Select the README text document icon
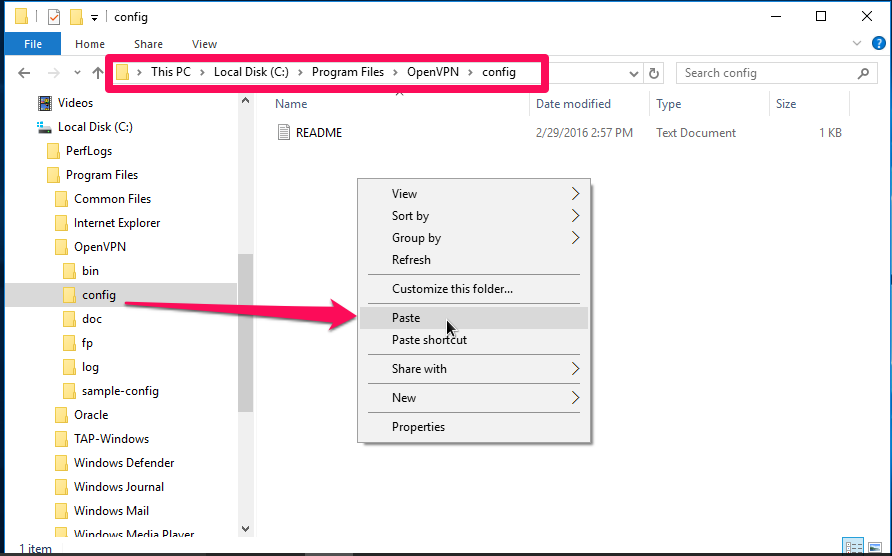Image resolution: width=892 pixels, height=556 pixels. pos(283,133)
